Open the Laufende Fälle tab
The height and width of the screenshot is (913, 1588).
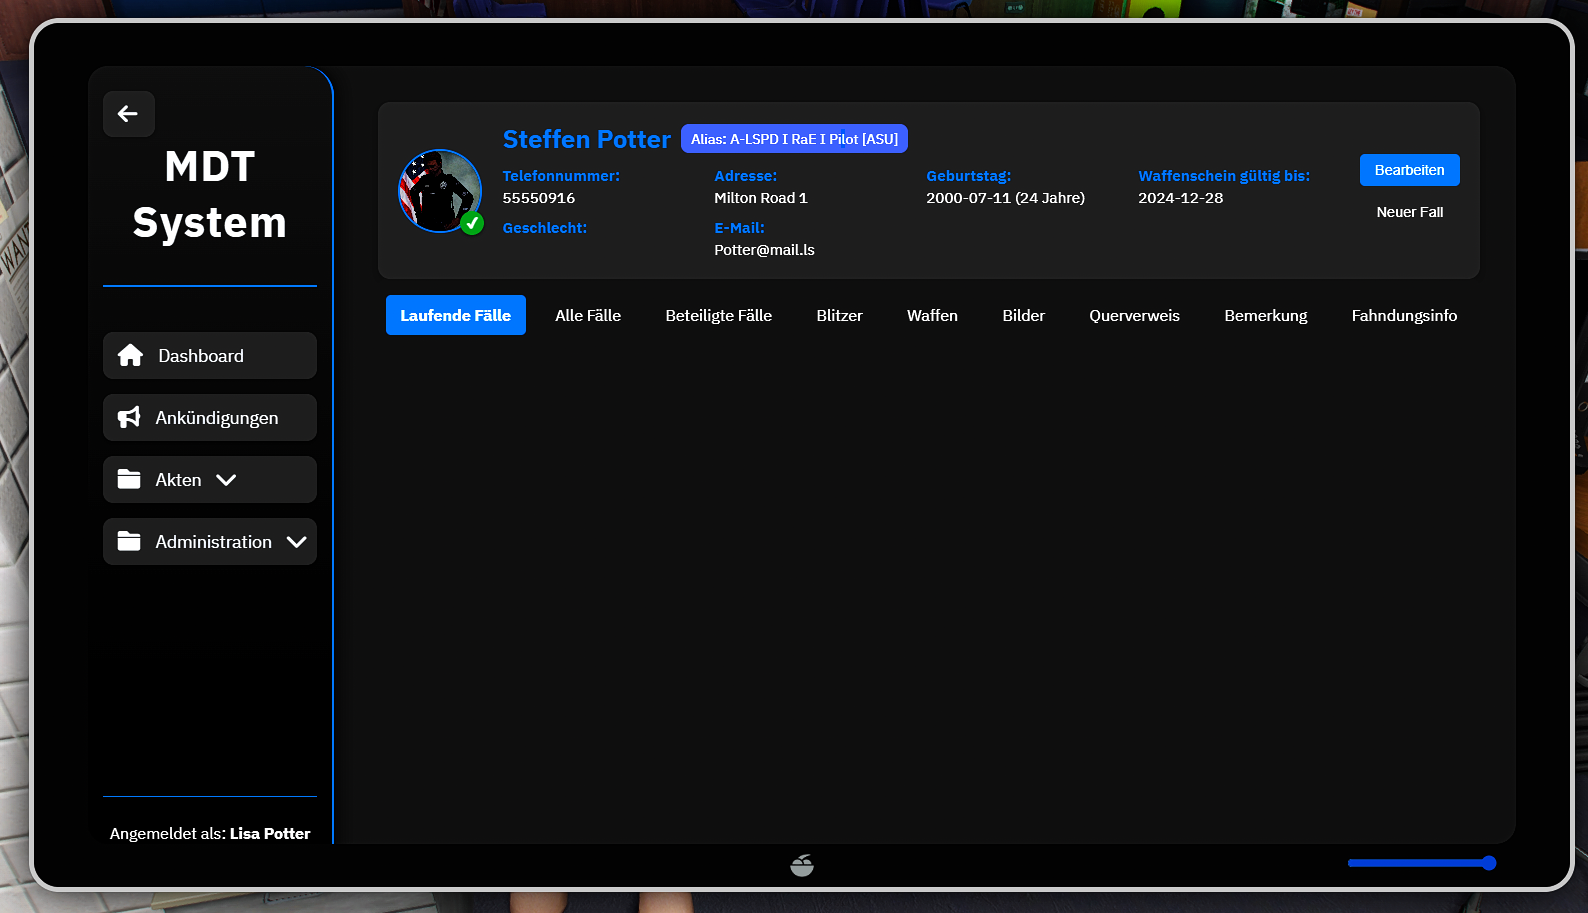tap(456, 315)
